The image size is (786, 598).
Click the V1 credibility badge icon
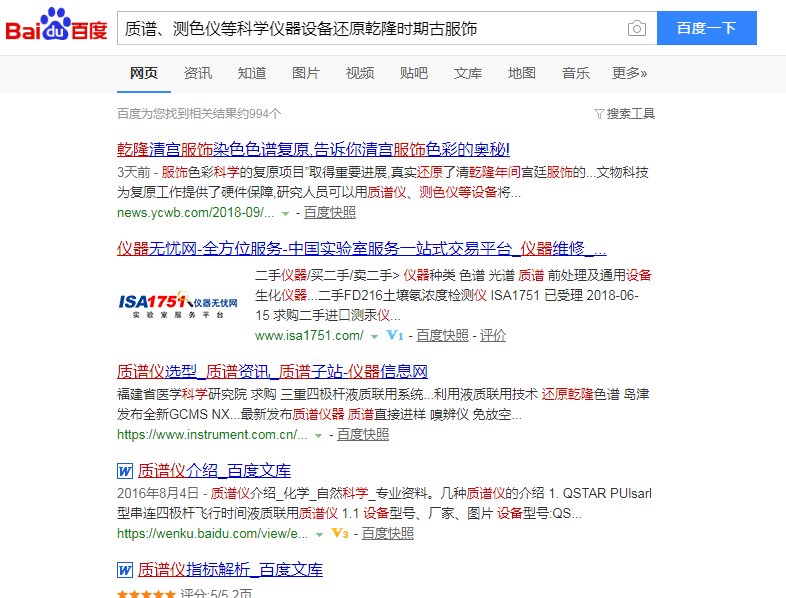394,335
